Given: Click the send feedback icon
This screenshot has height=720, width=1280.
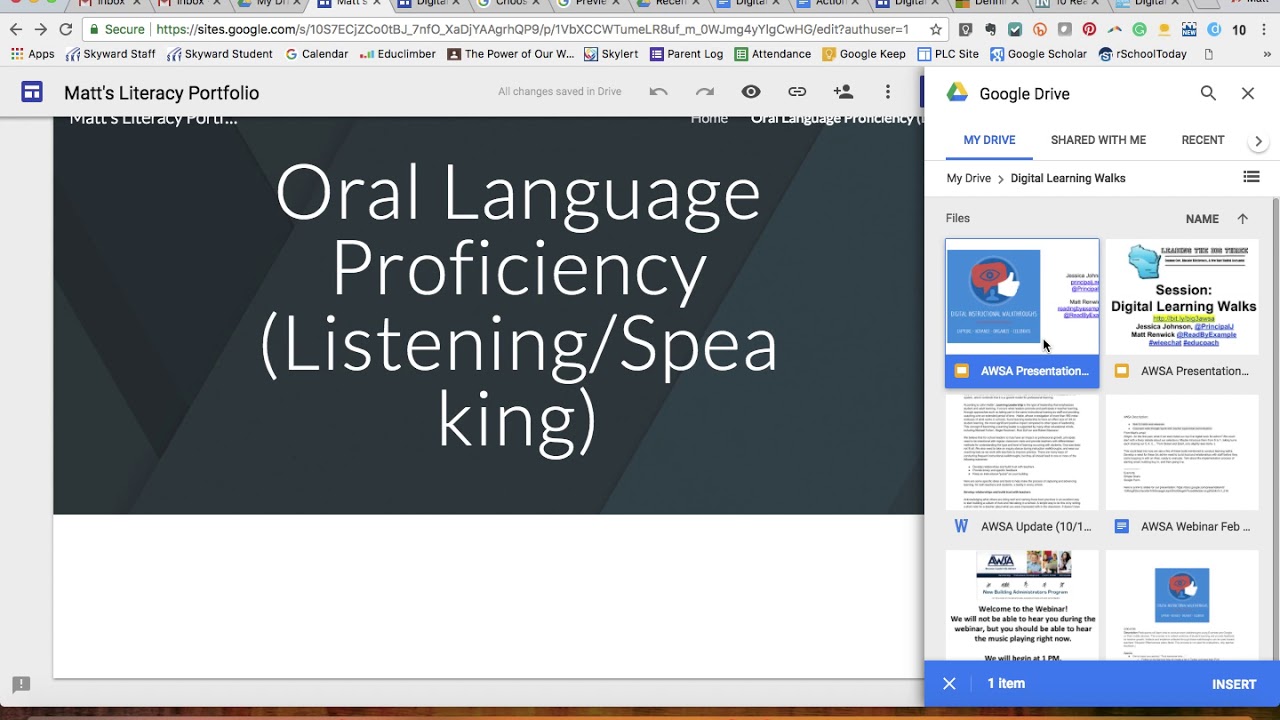Looking at the screenshot, I should coord(21,685).
